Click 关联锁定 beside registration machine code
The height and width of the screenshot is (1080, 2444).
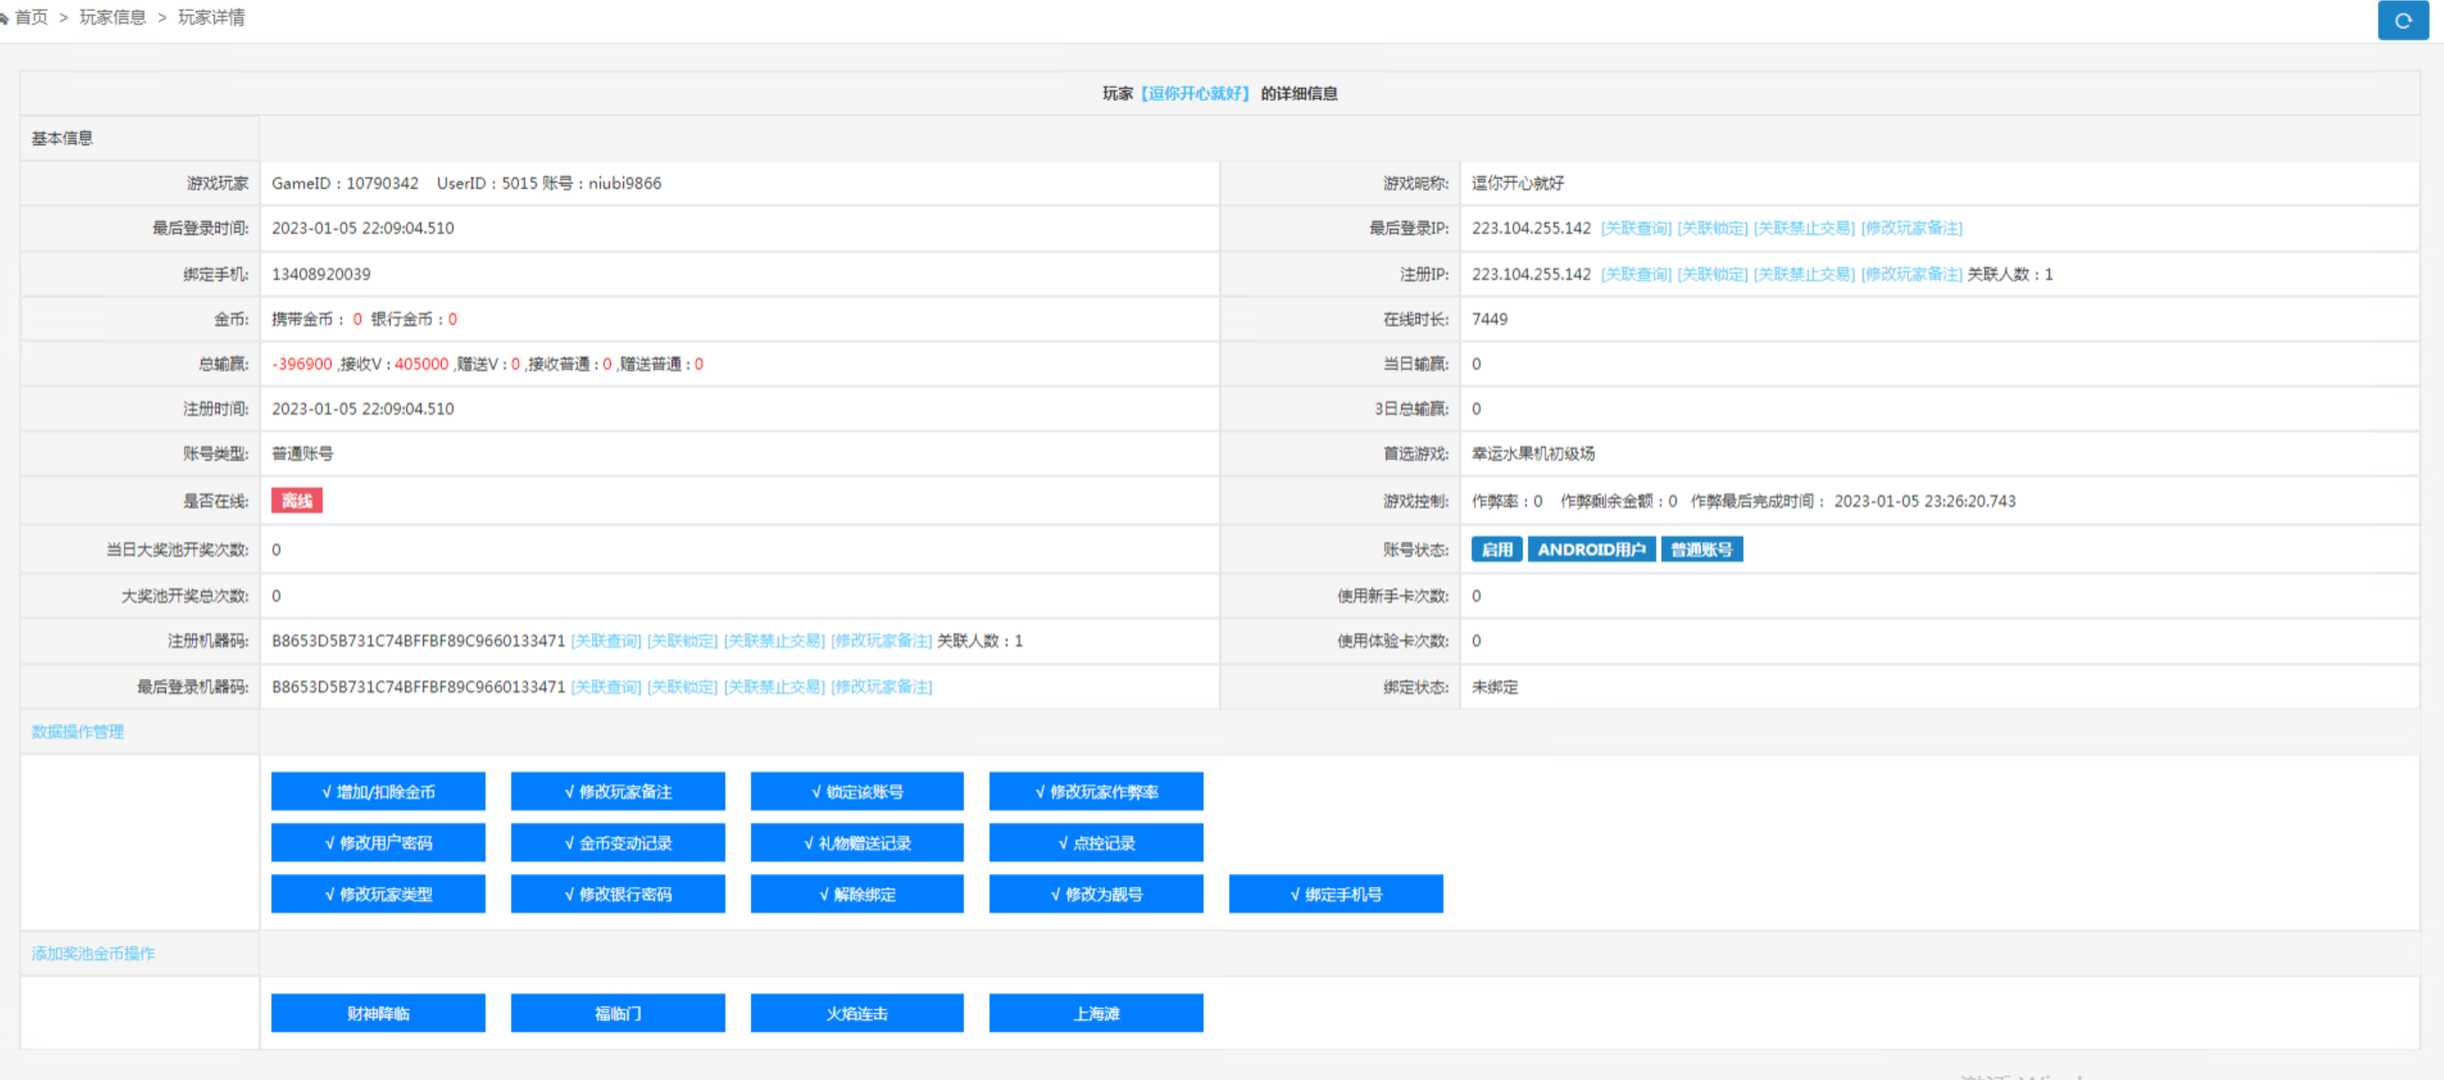click(682, 641)
